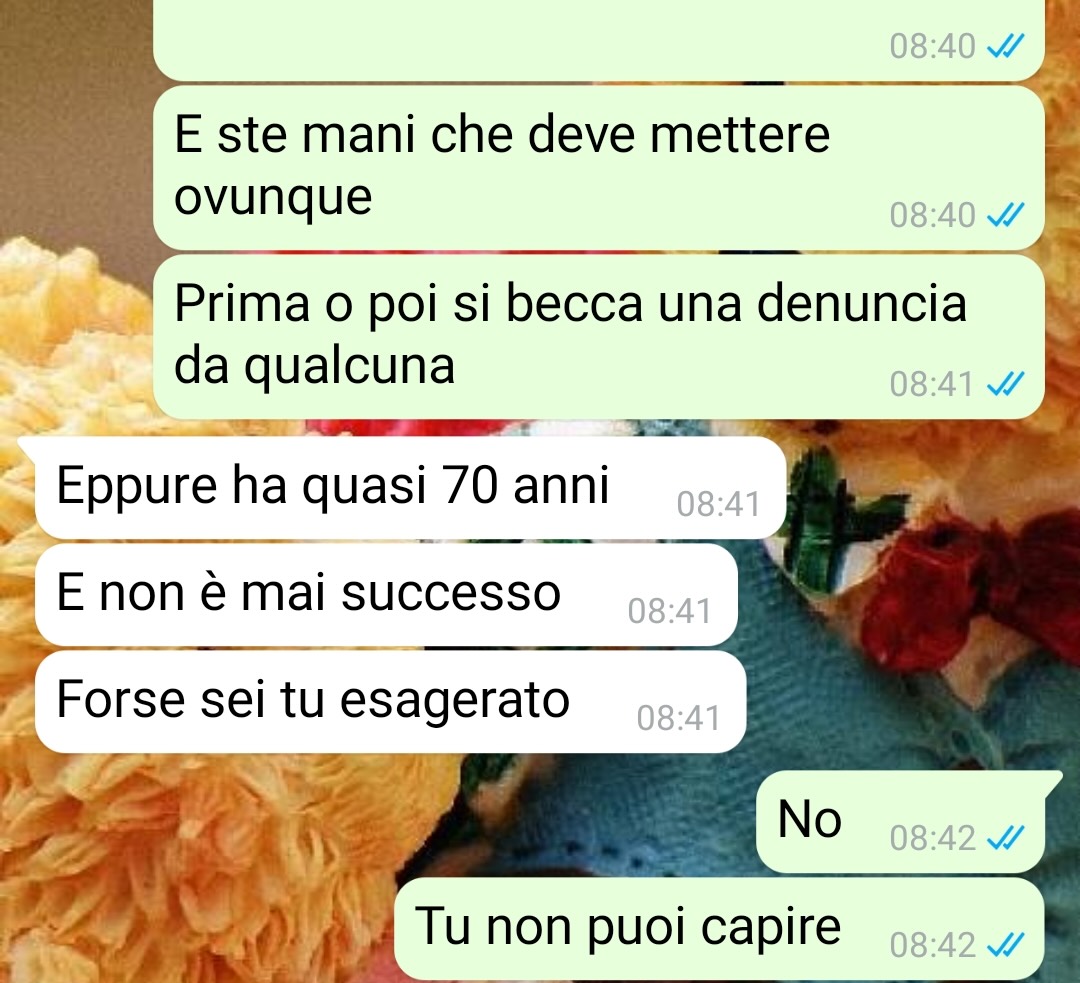1080x983 pixels.
Task: Tap read ticks on the partially visible top message
Action: [1006, 46]
